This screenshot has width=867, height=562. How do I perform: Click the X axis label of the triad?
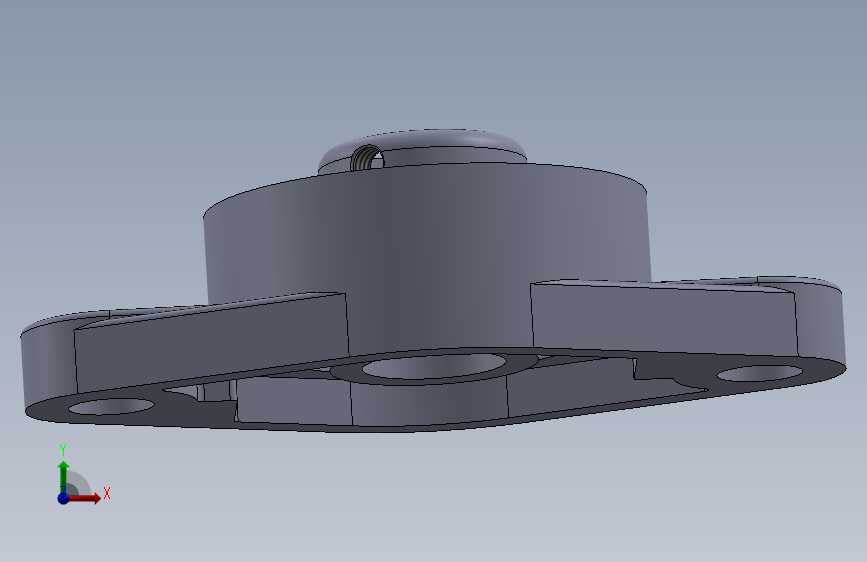point(107,493)
